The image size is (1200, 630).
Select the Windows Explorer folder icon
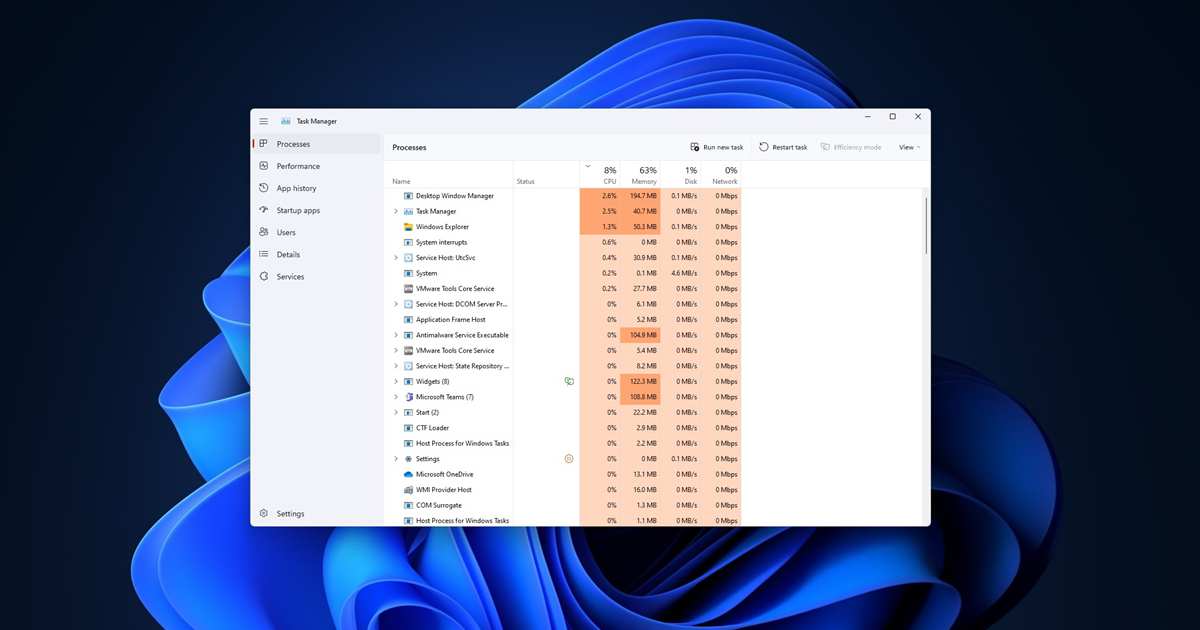tap(408, 227)
